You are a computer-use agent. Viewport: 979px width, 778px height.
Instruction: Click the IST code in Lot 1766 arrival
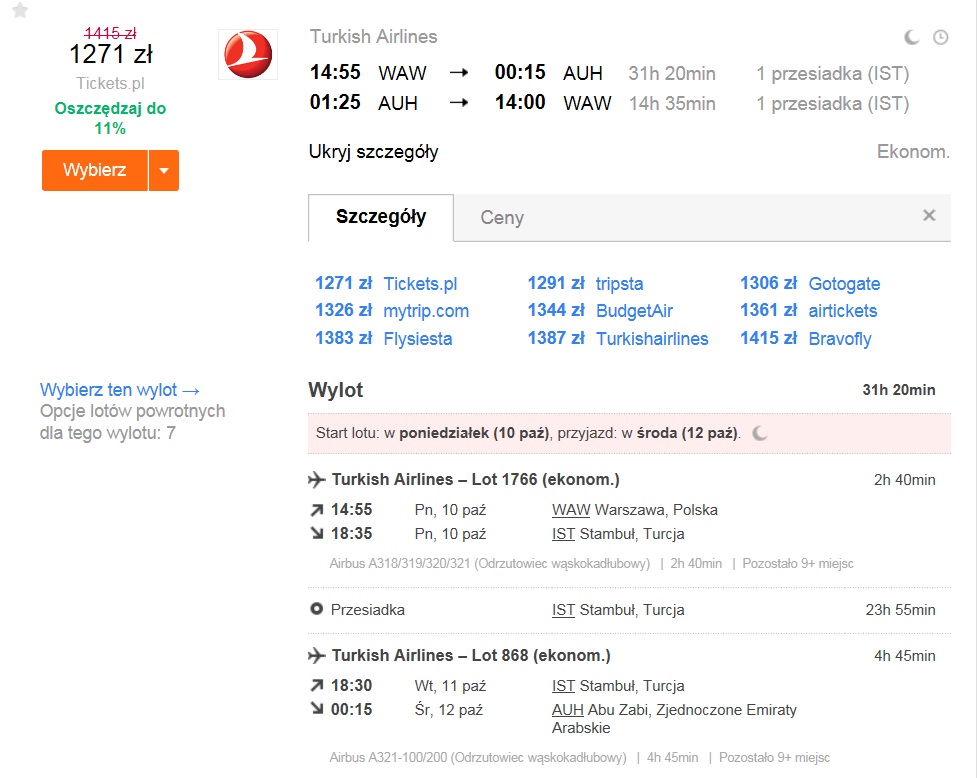563,534
